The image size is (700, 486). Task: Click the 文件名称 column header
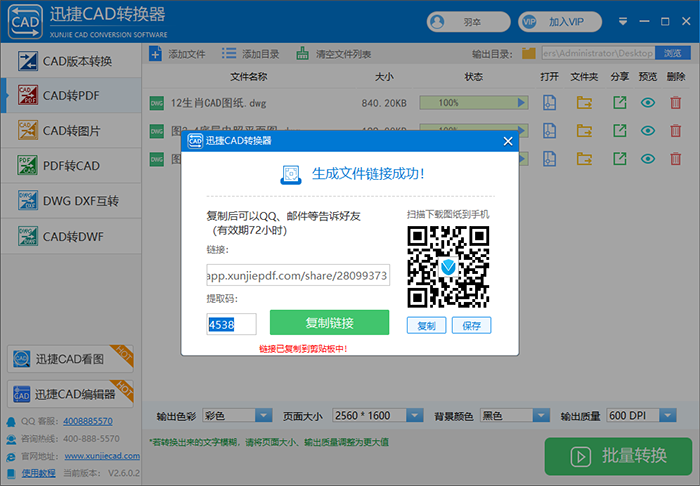(x=249, y=77)
